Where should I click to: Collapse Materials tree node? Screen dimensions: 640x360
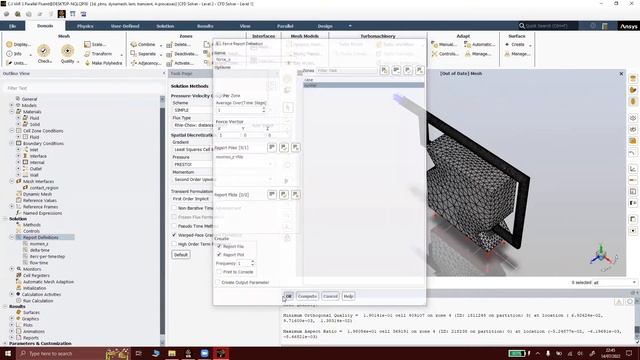(12, 111)
